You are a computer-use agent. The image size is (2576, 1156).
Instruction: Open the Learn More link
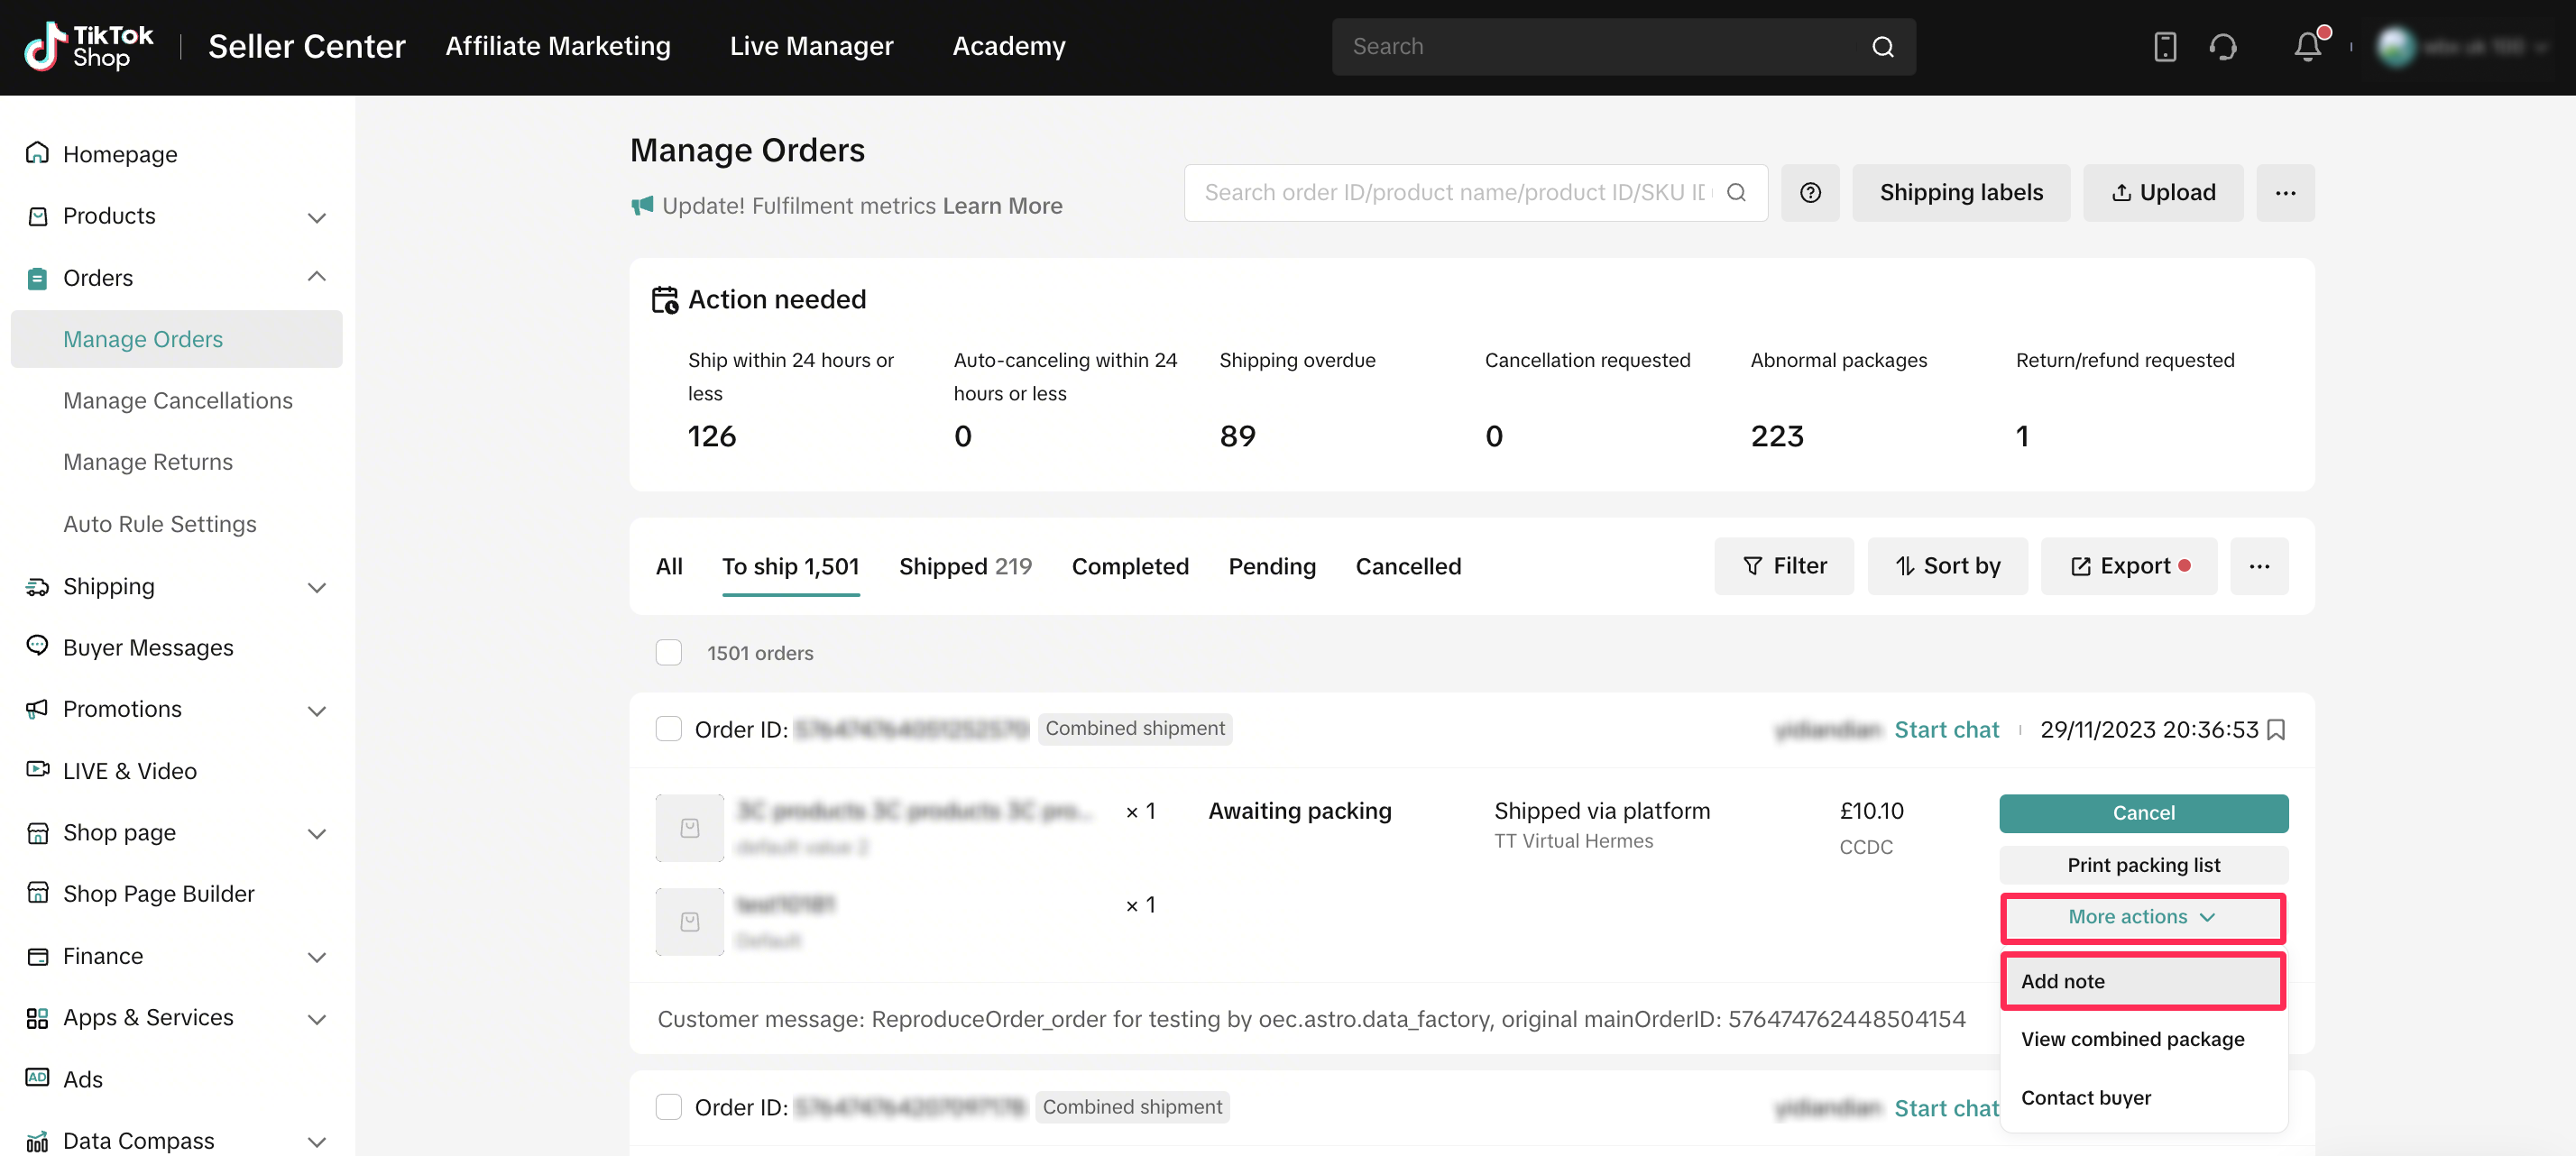(1002, 206)
